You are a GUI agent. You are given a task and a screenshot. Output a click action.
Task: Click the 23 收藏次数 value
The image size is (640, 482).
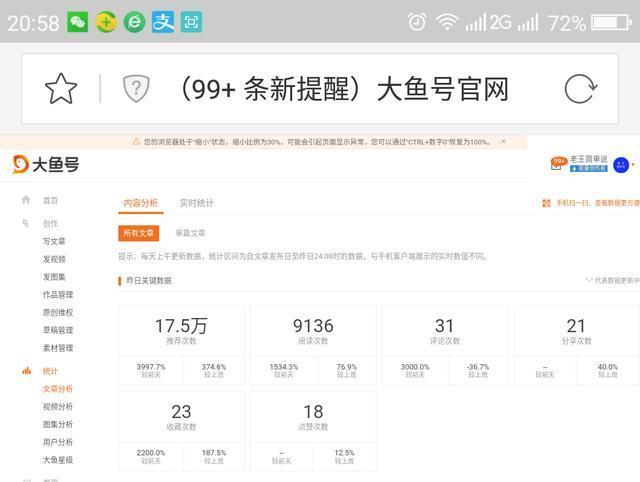(181, 411)
